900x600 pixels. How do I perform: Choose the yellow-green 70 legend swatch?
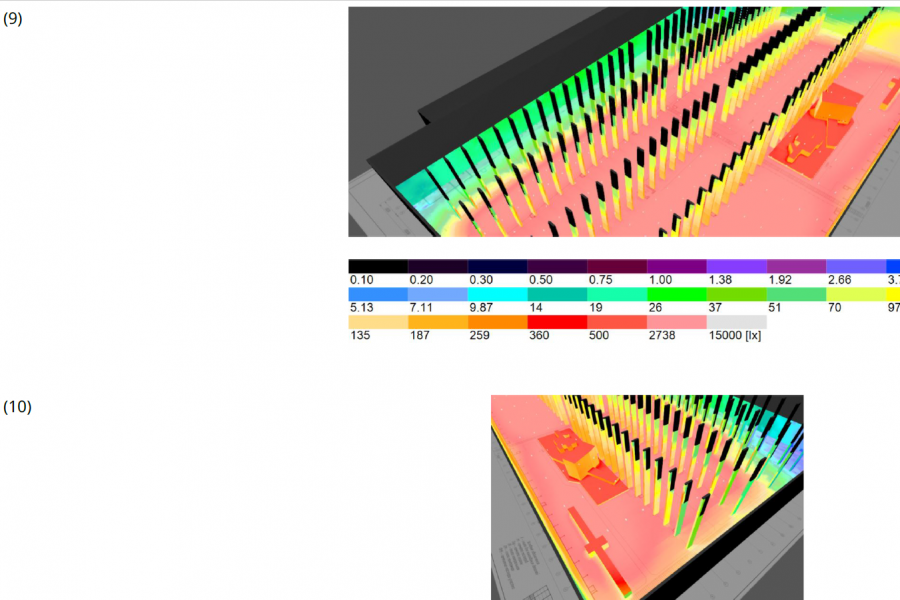tap(856, 294)
